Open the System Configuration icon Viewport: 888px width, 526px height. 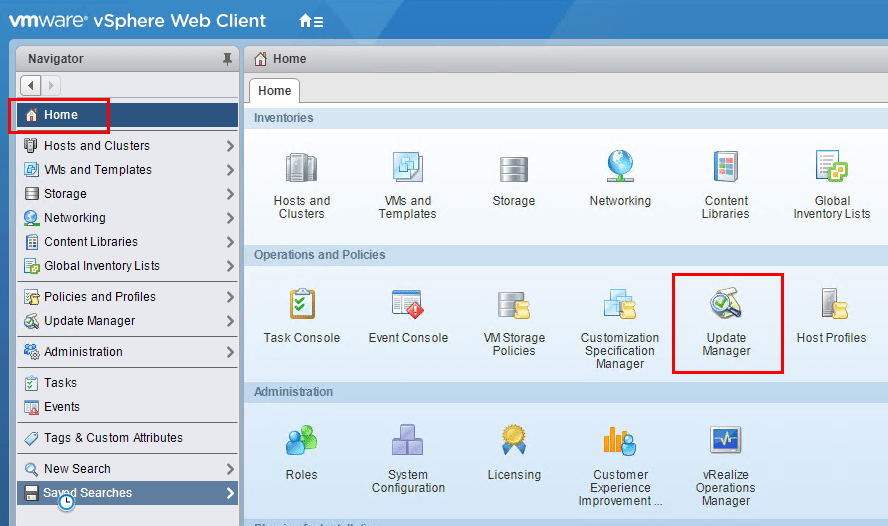(x=408, y=440)
